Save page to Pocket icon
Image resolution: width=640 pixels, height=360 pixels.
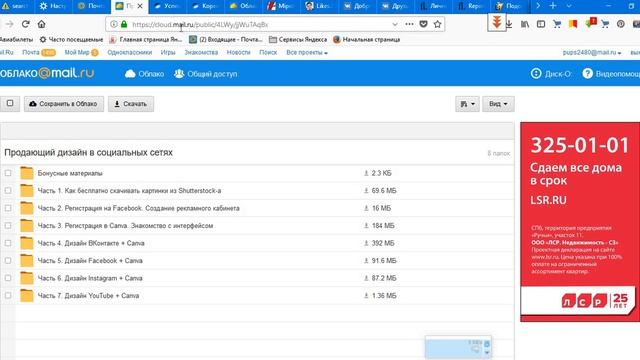pyautogui.click(x=424, y=24)
